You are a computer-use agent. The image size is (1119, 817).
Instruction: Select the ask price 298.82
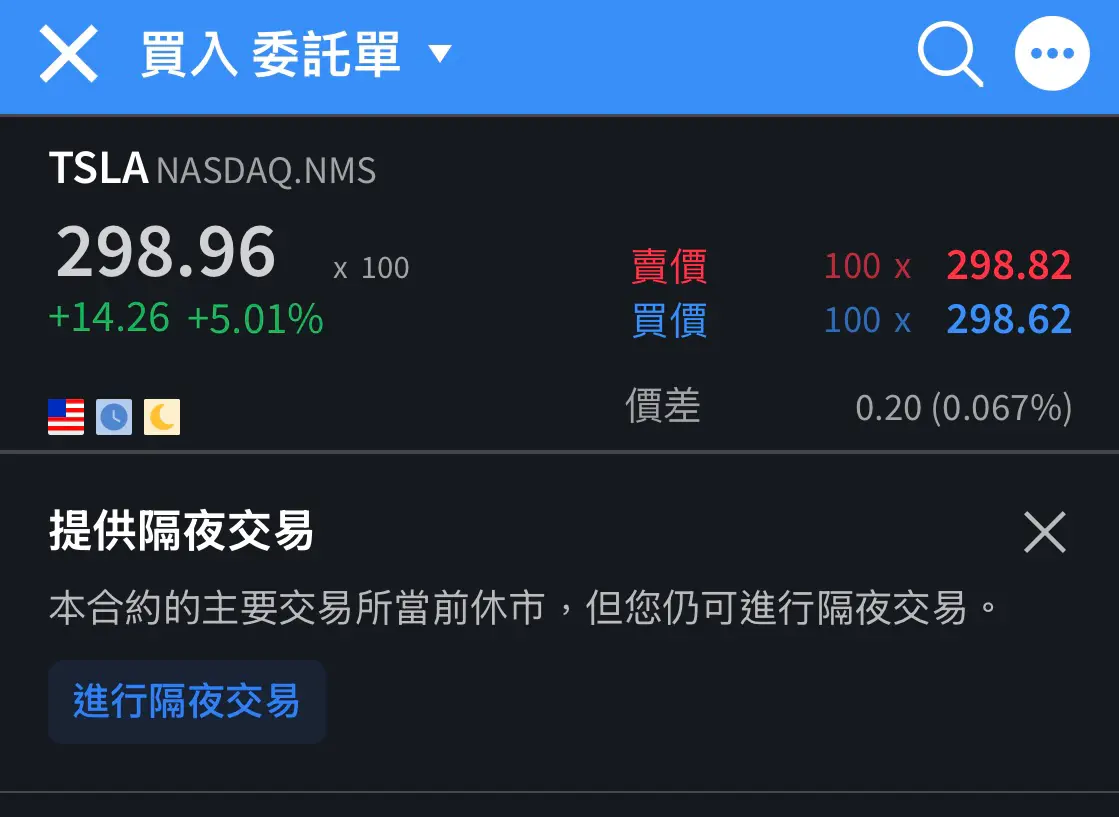(x=1008, y=266)
